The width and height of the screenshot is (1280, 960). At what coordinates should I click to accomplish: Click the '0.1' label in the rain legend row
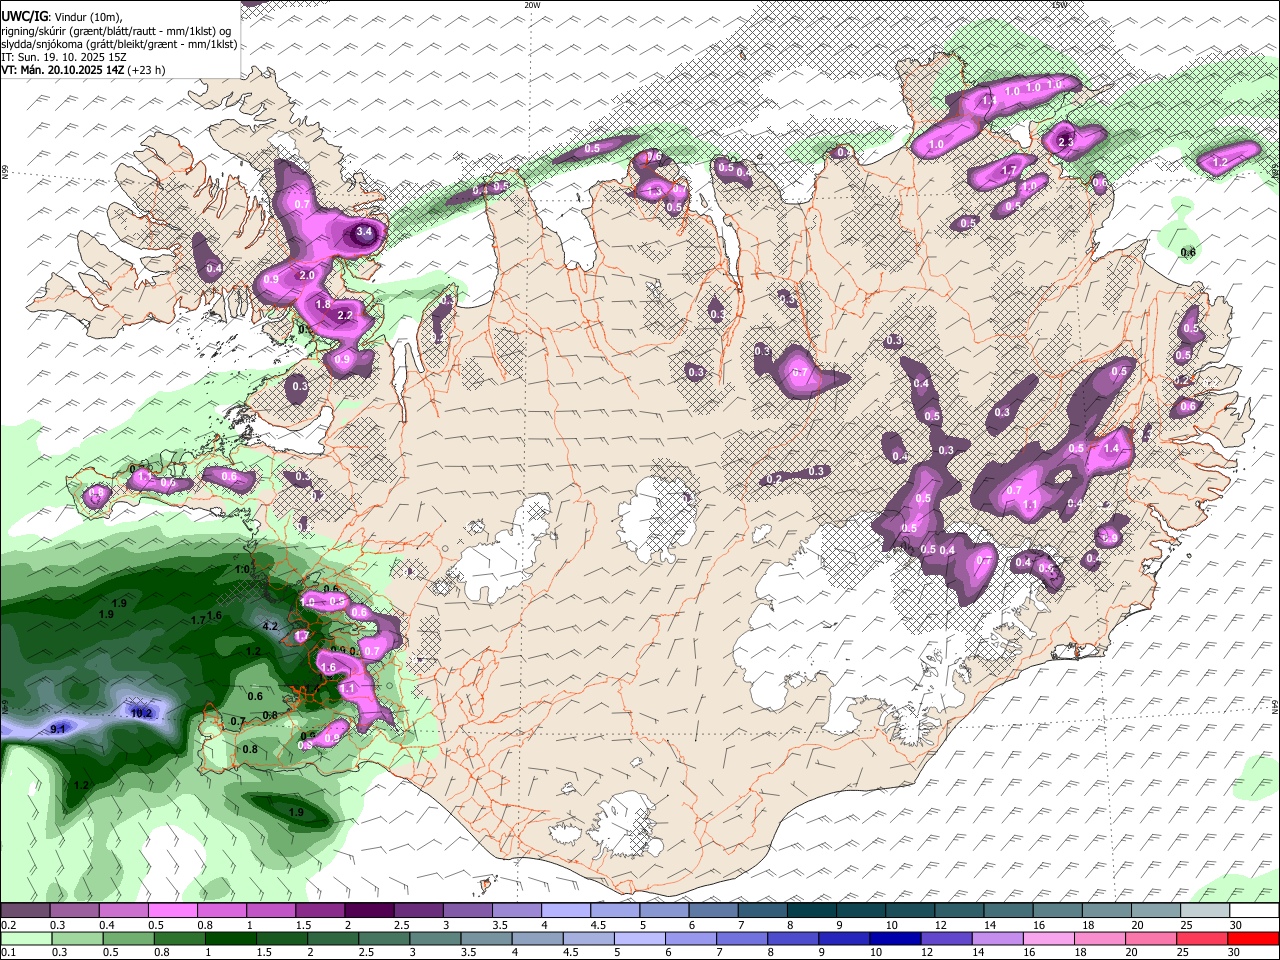(8, 953)
